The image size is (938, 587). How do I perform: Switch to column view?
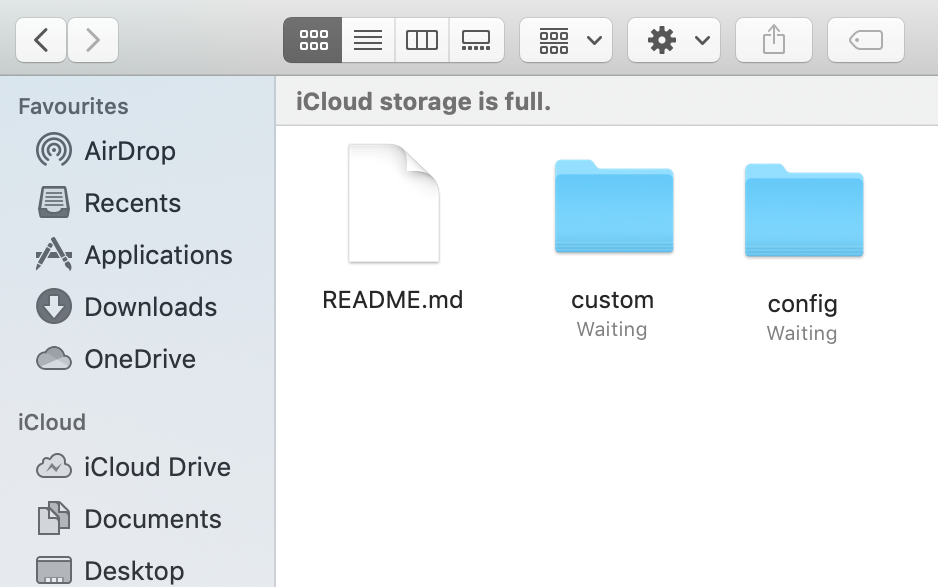[x=422, y=40]
